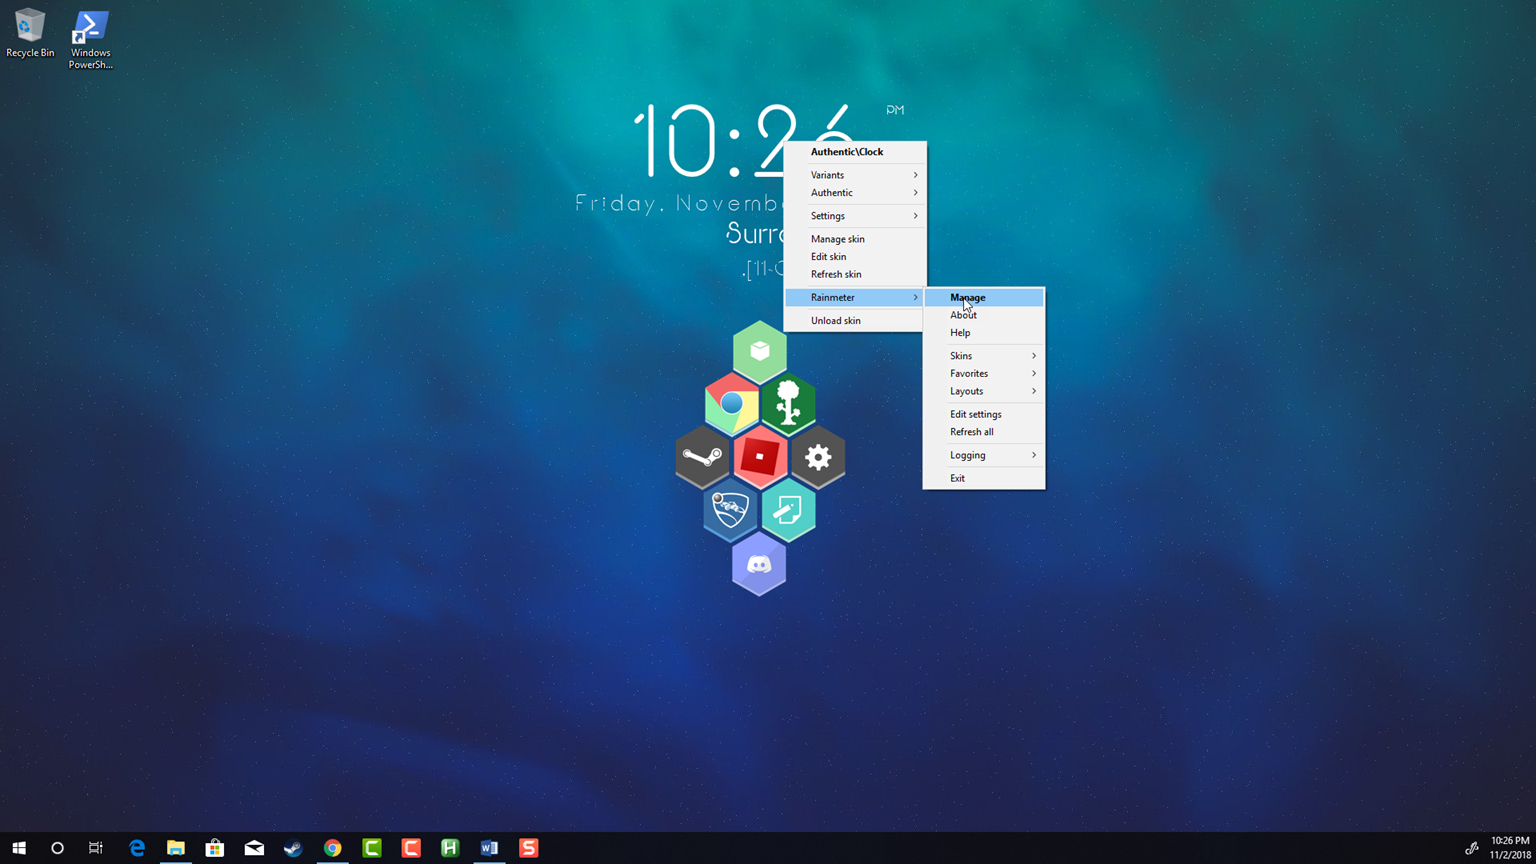
Task: Open File Explorer in the taskbar
Action: [176, 848]
